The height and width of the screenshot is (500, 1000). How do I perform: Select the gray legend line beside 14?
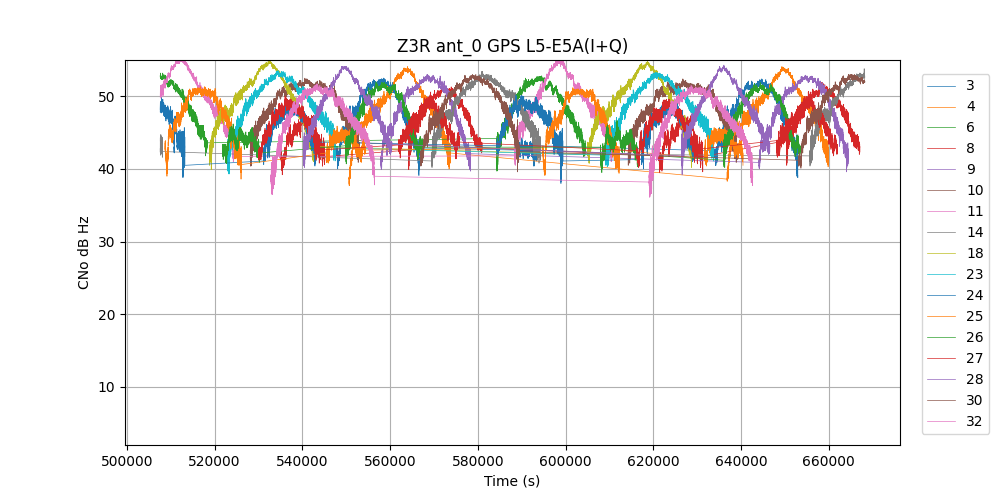(x=941, y=232)
